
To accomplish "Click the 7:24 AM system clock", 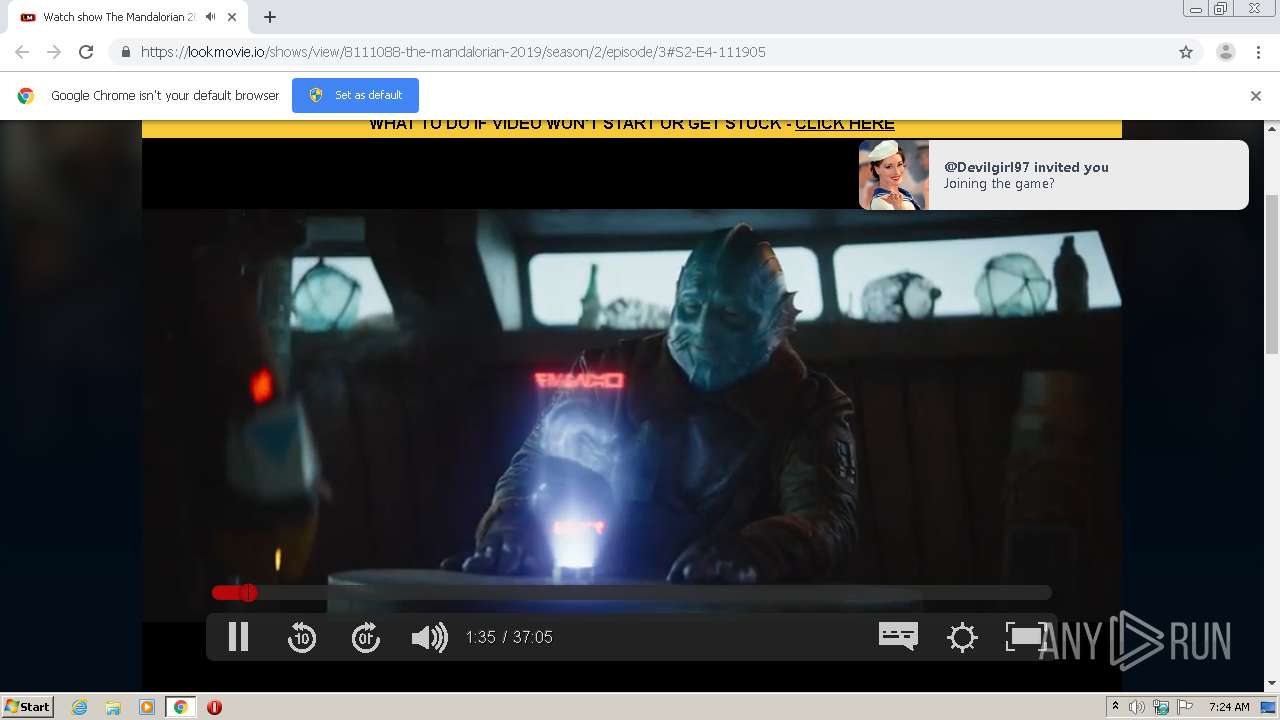I will pos(1229,707).
